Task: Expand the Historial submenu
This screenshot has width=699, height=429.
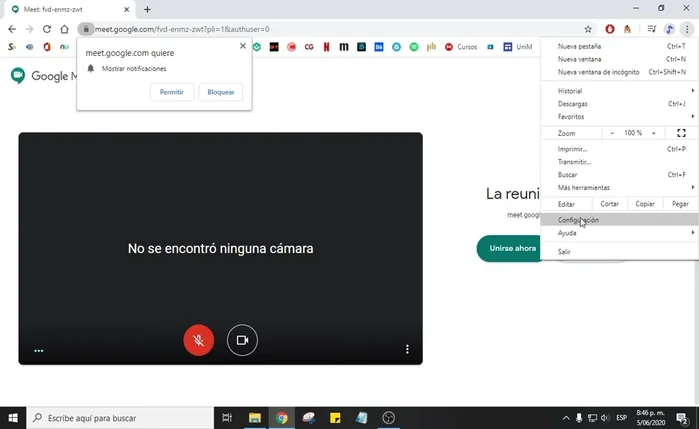Action: tap(620, 91)
